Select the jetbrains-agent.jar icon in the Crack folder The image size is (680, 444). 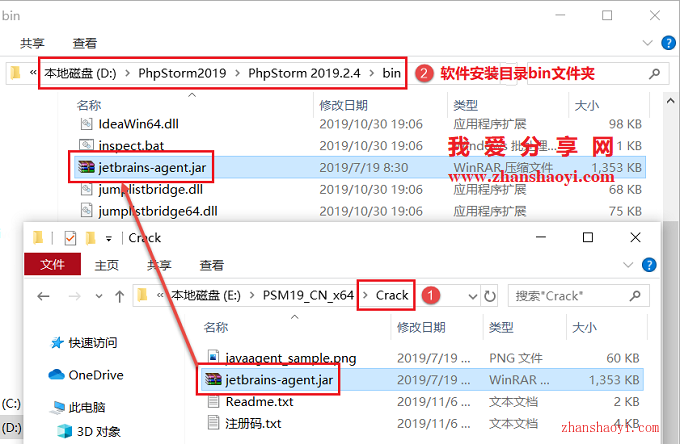click(213, 379)
